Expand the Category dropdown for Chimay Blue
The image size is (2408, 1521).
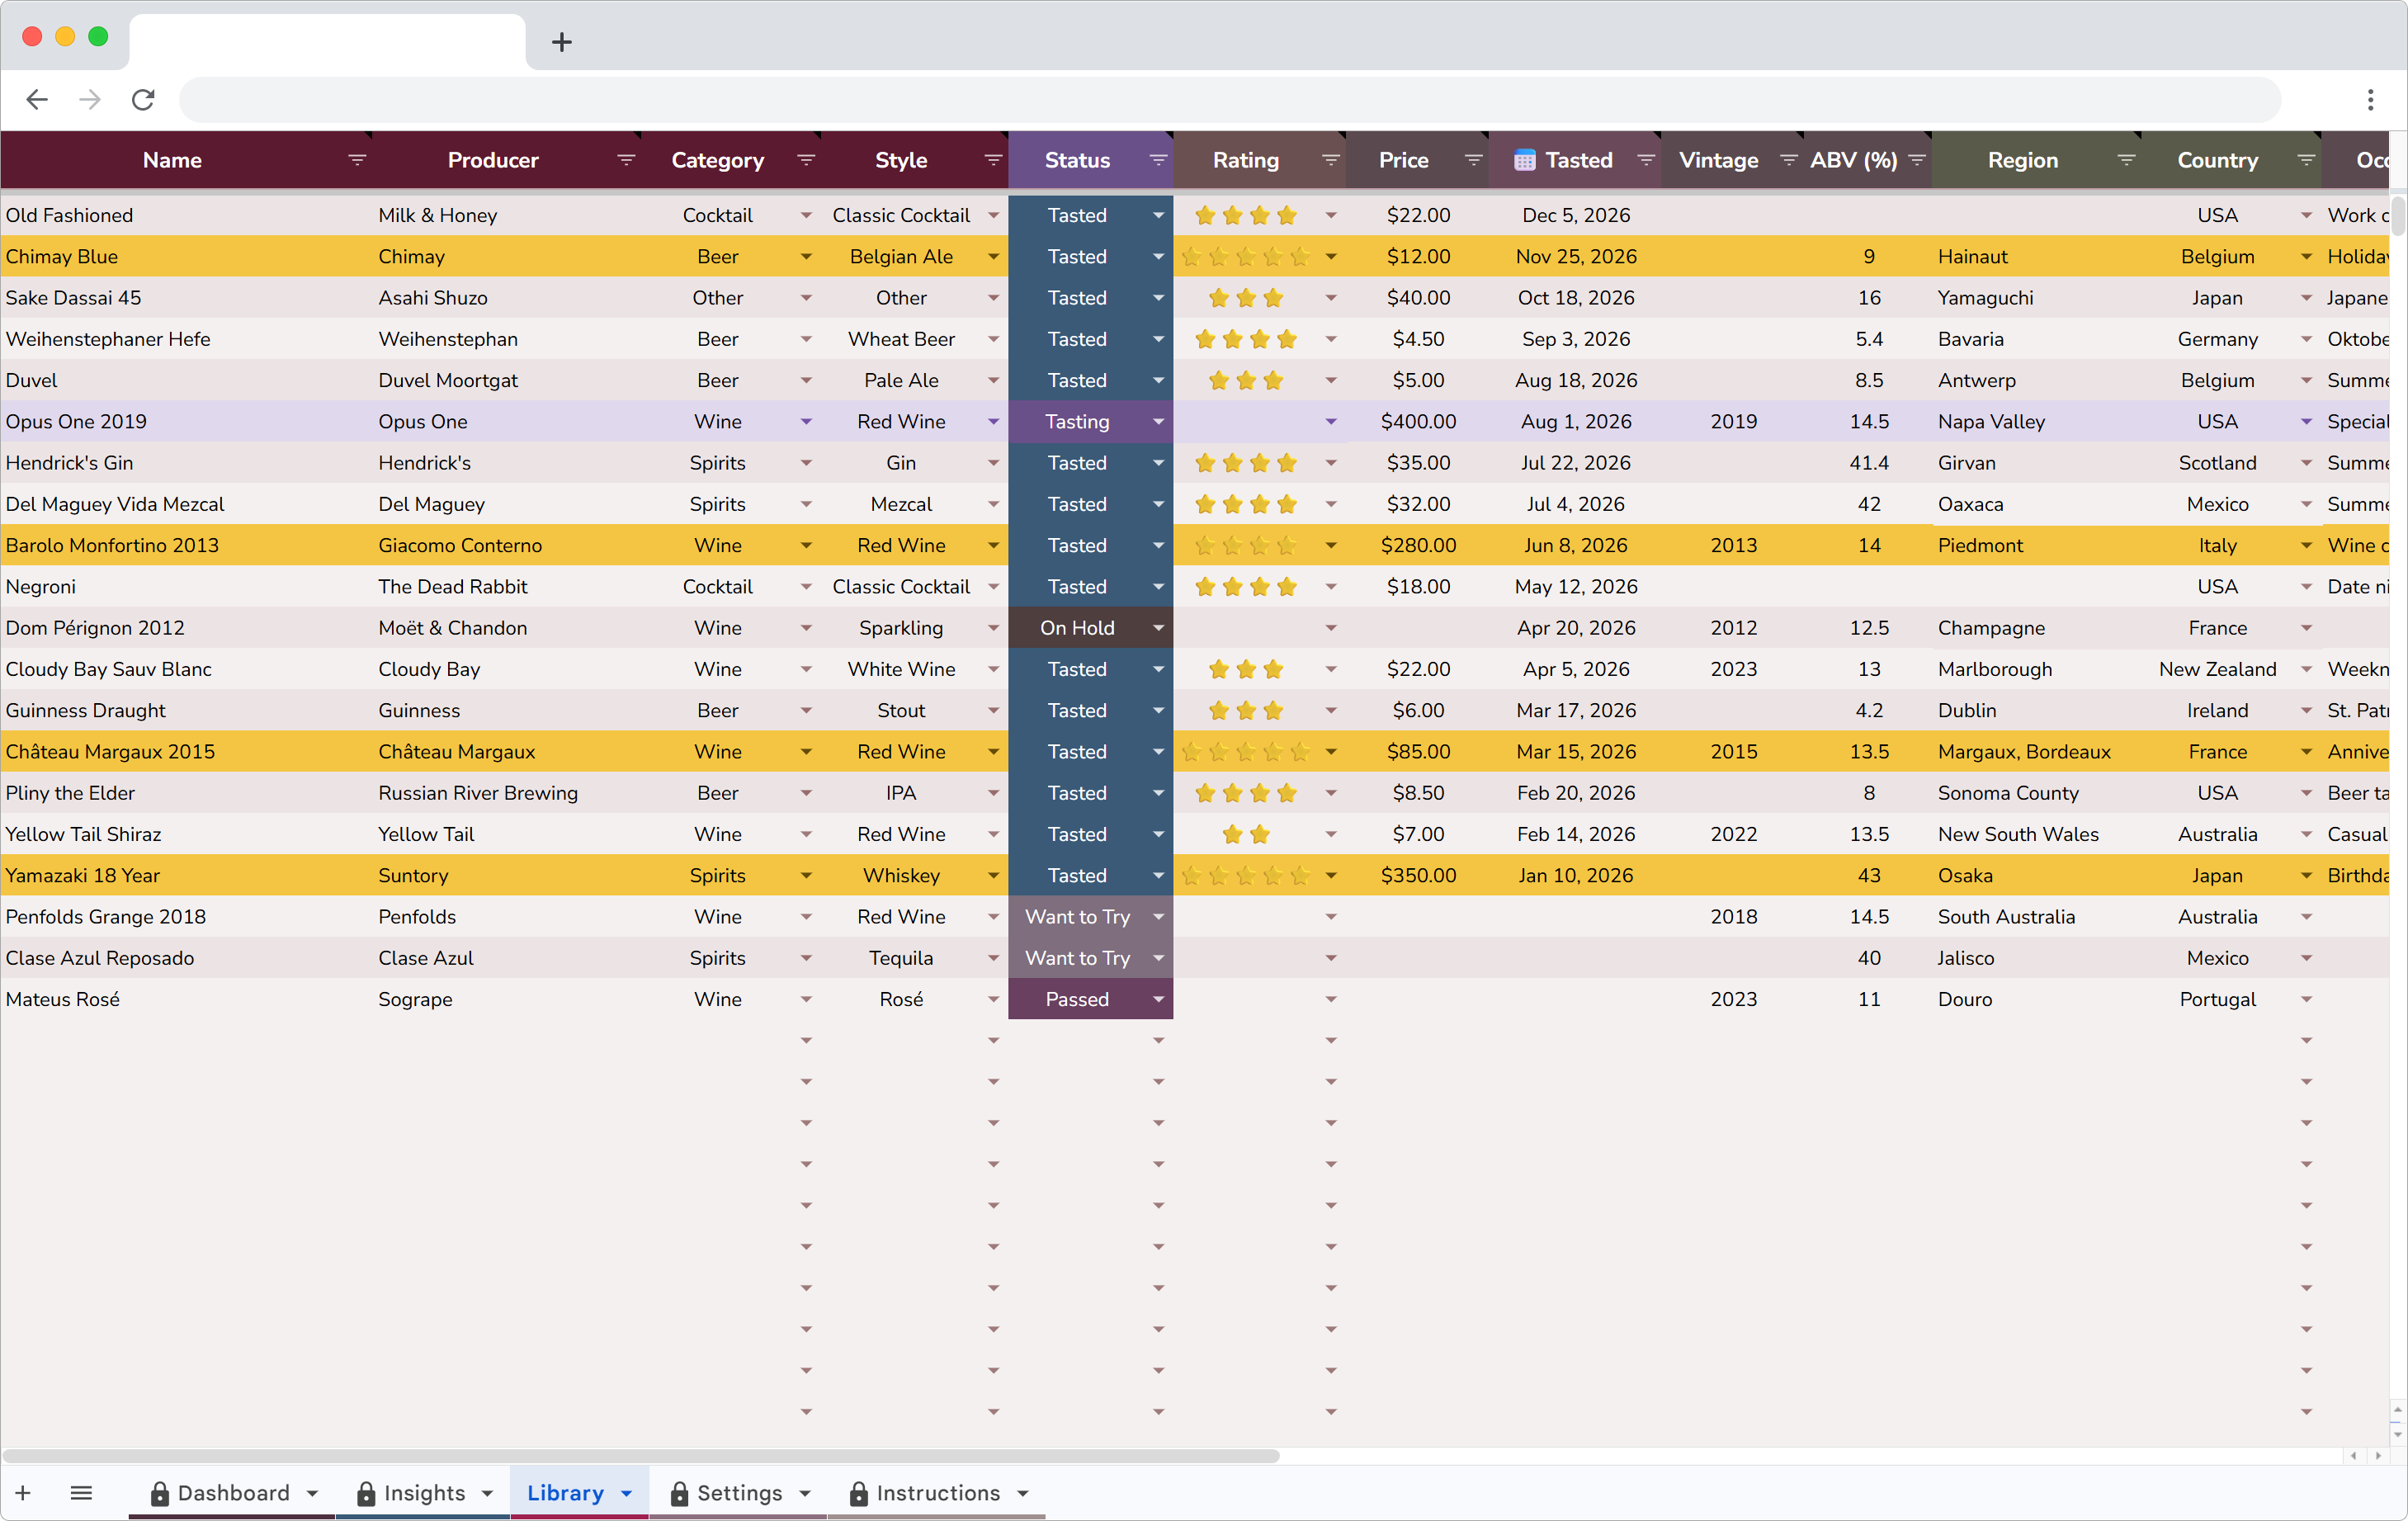806,257
